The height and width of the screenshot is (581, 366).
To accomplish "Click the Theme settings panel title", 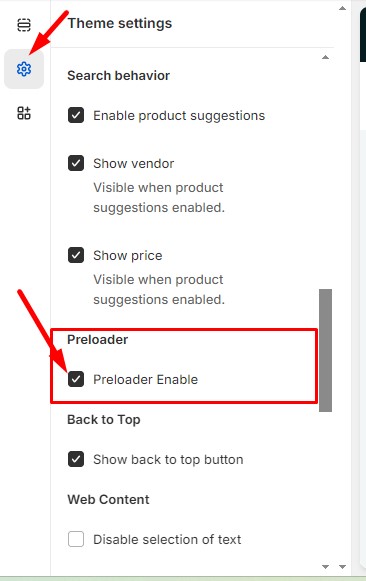I will pos(120,23).
